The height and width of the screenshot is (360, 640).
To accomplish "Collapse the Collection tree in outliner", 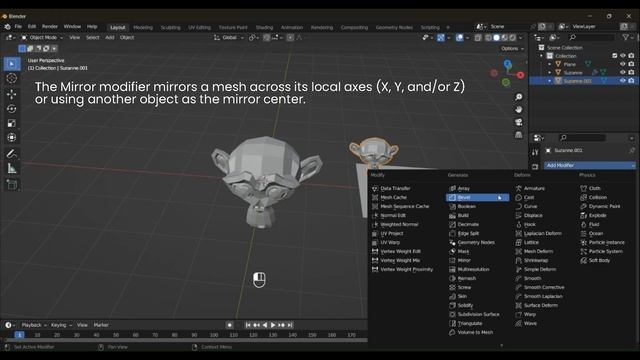I will [x=542, y=56].
